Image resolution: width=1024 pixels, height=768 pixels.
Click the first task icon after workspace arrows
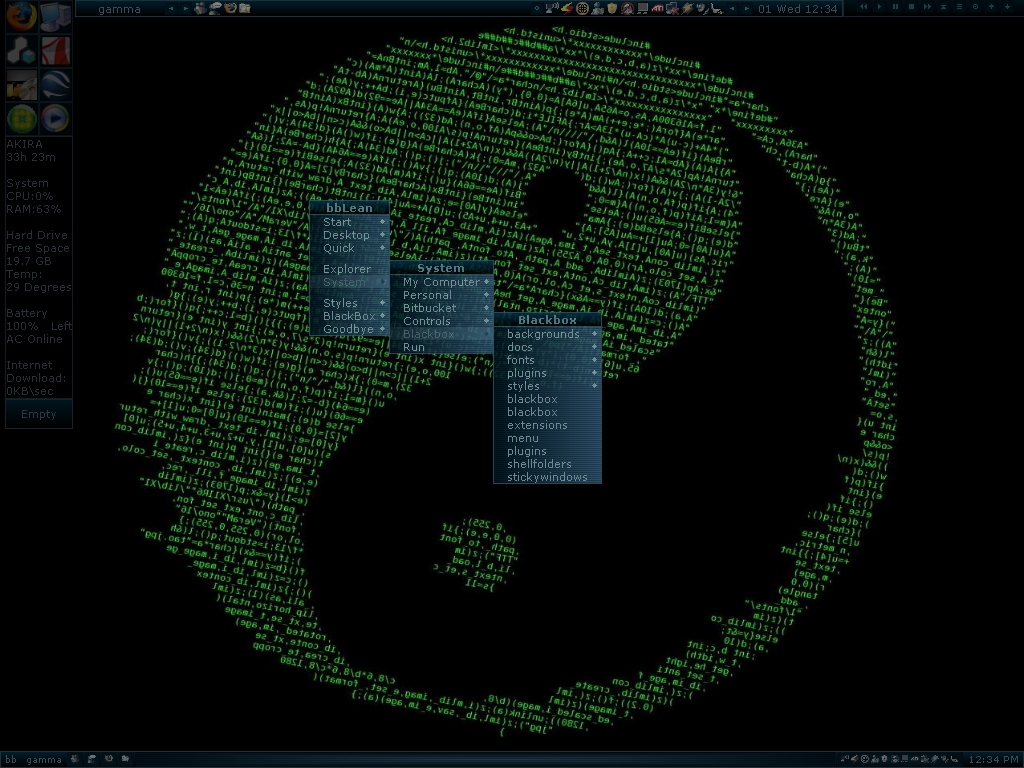pos(200,8)
